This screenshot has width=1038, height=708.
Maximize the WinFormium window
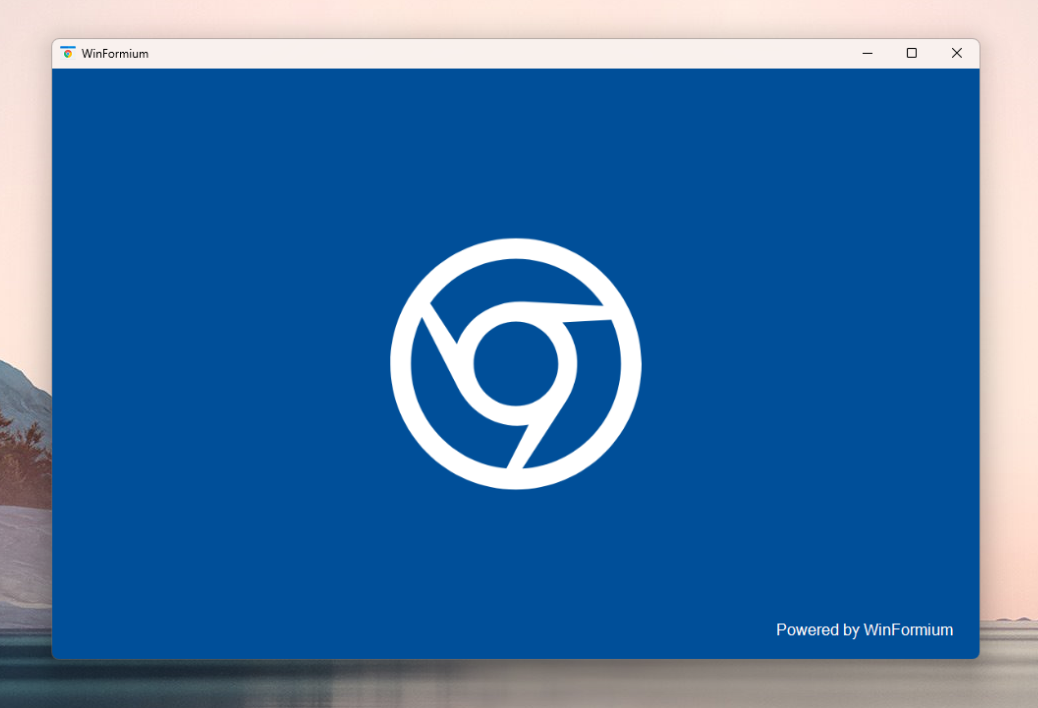[912, 53]
